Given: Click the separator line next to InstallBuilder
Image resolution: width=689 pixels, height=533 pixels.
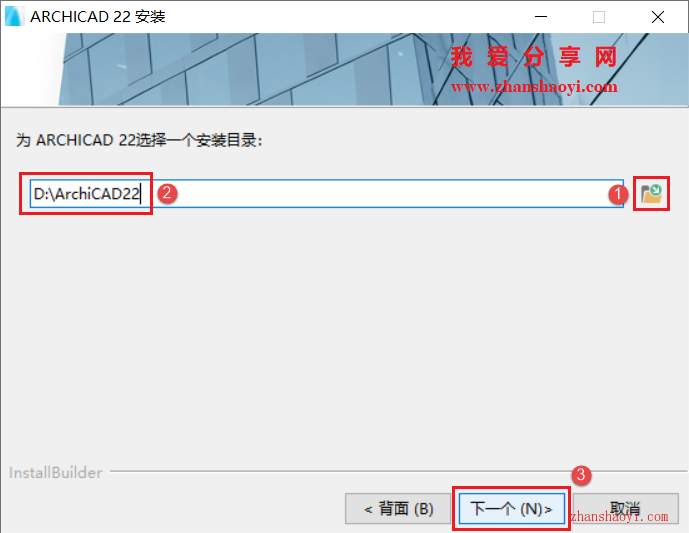Looking at the screenshot, I should tap(398, 471).
